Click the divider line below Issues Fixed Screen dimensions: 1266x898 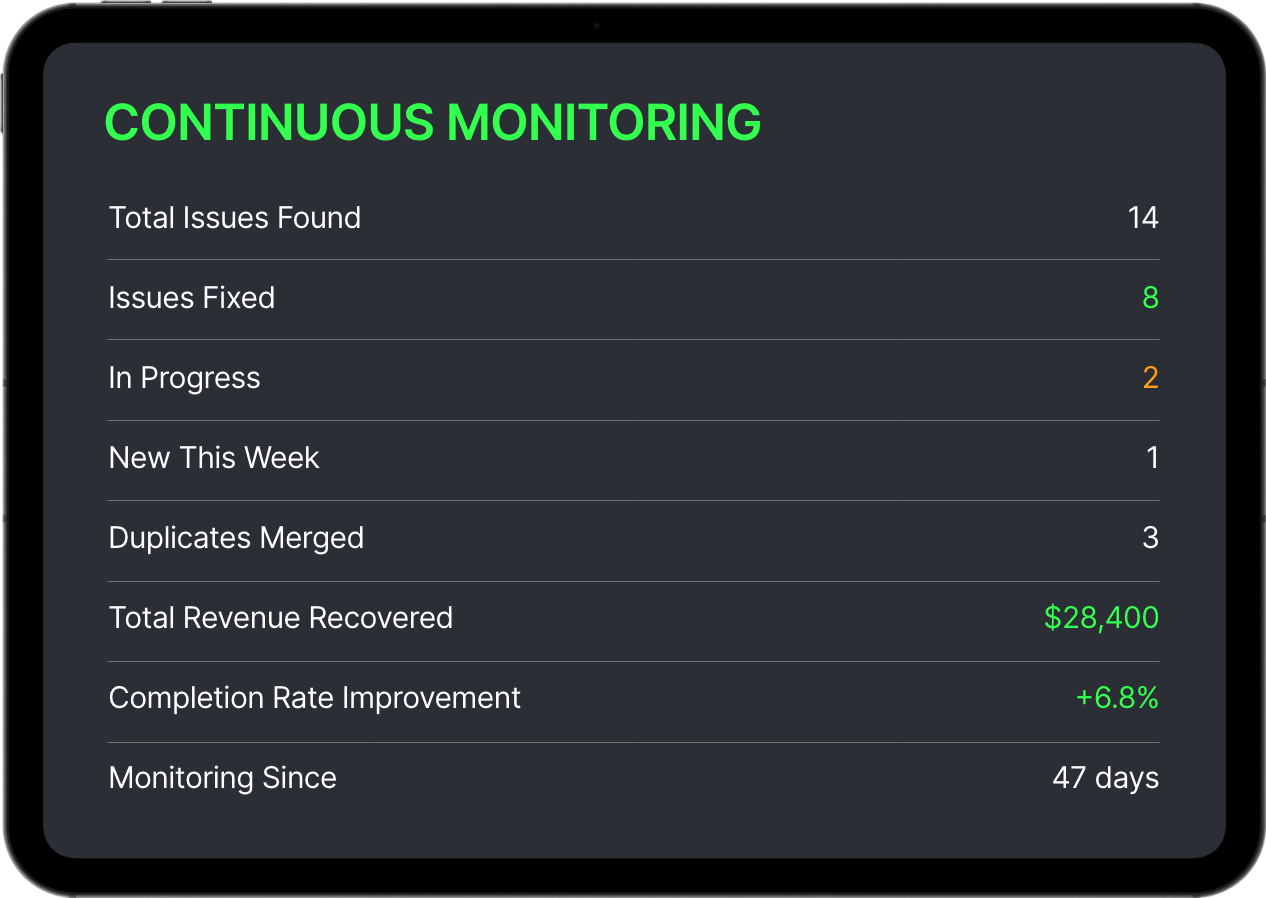coord(634,340)
